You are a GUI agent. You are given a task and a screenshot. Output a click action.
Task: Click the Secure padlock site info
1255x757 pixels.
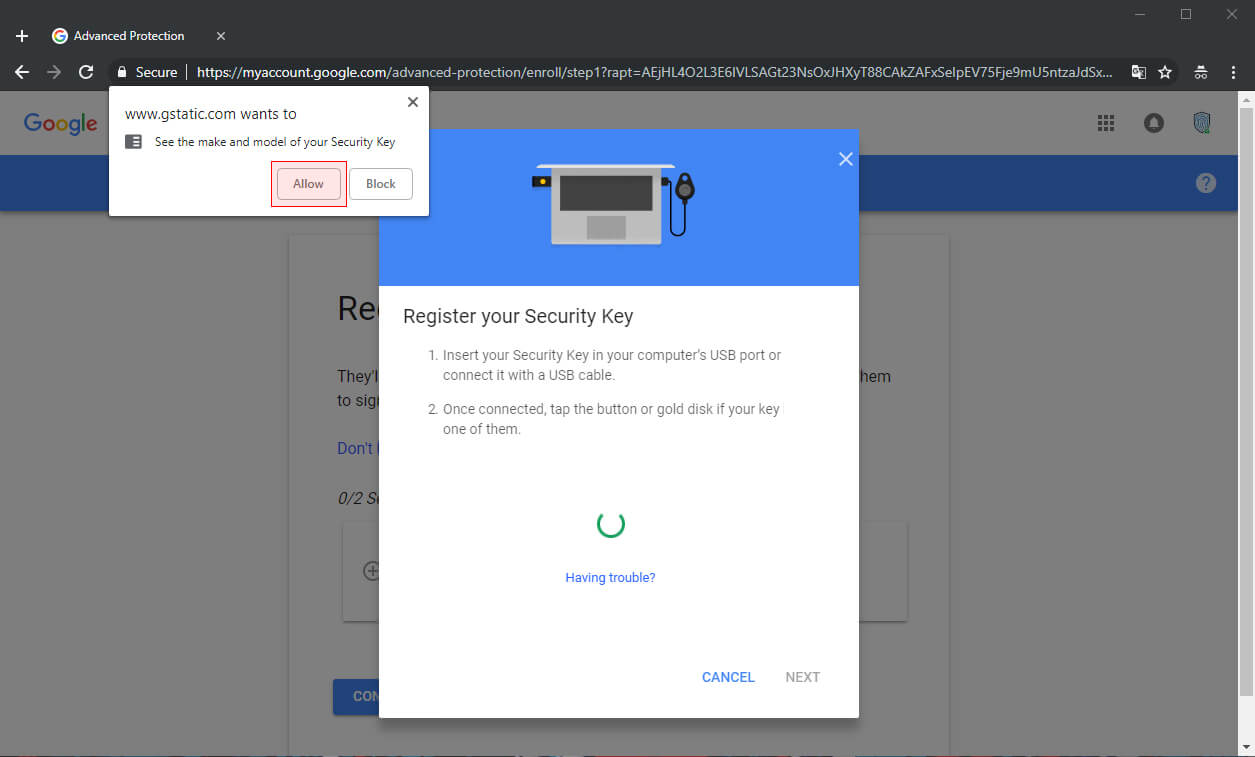click(x=147, y=72)
